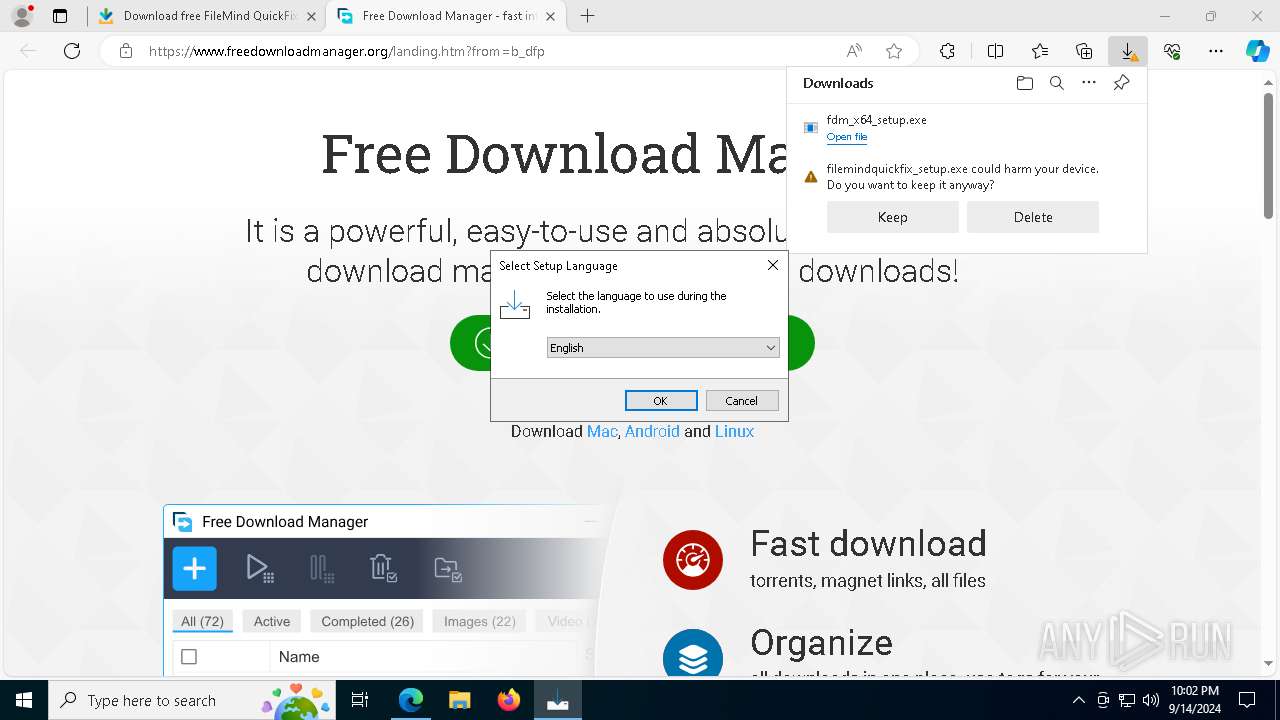Toggle the Downloads toolbar button
This screenshot has width=1280, height=720.
[x=1128, y=51]
